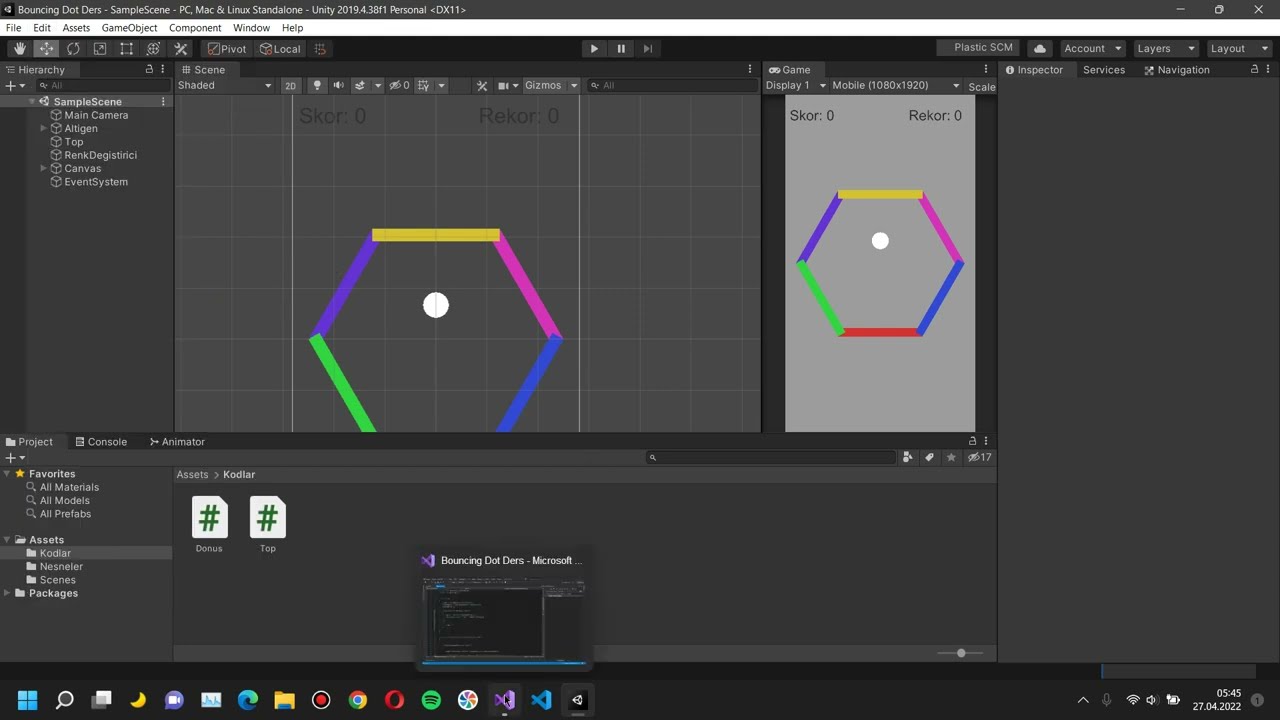
Task: Select the Rotate tool
Action: pos(73,48)
